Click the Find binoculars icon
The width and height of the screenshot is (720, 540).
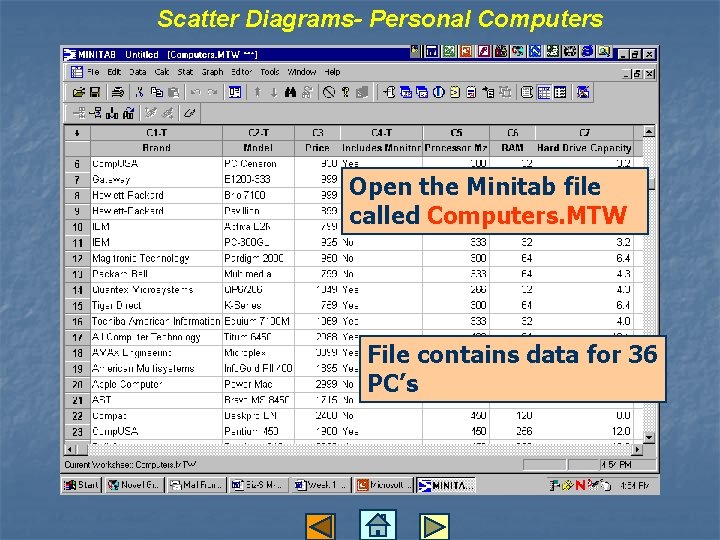[x=290, y=93]
